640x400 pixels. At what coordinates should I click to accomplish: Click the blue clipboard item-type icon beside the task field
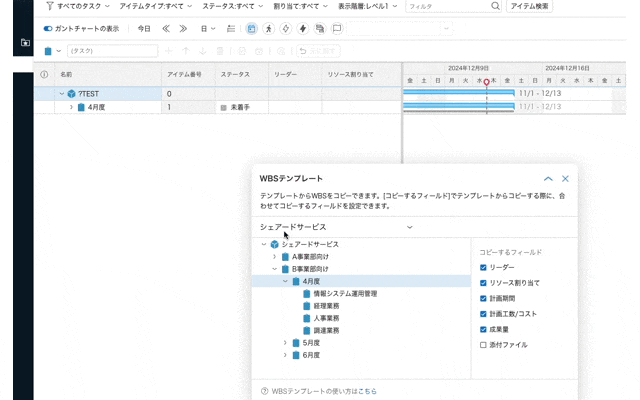pyautogui.click(x=48, y=51)
